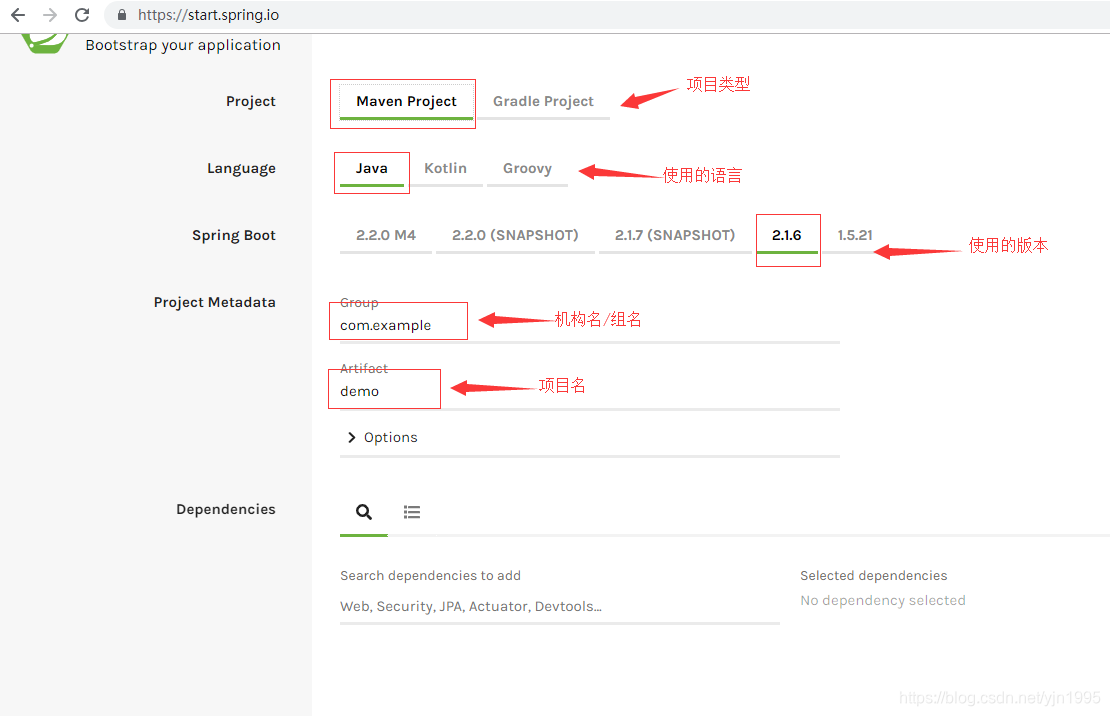1110x716 pixels.
Task: Choose Java as the language
Action: coord(372,169)
